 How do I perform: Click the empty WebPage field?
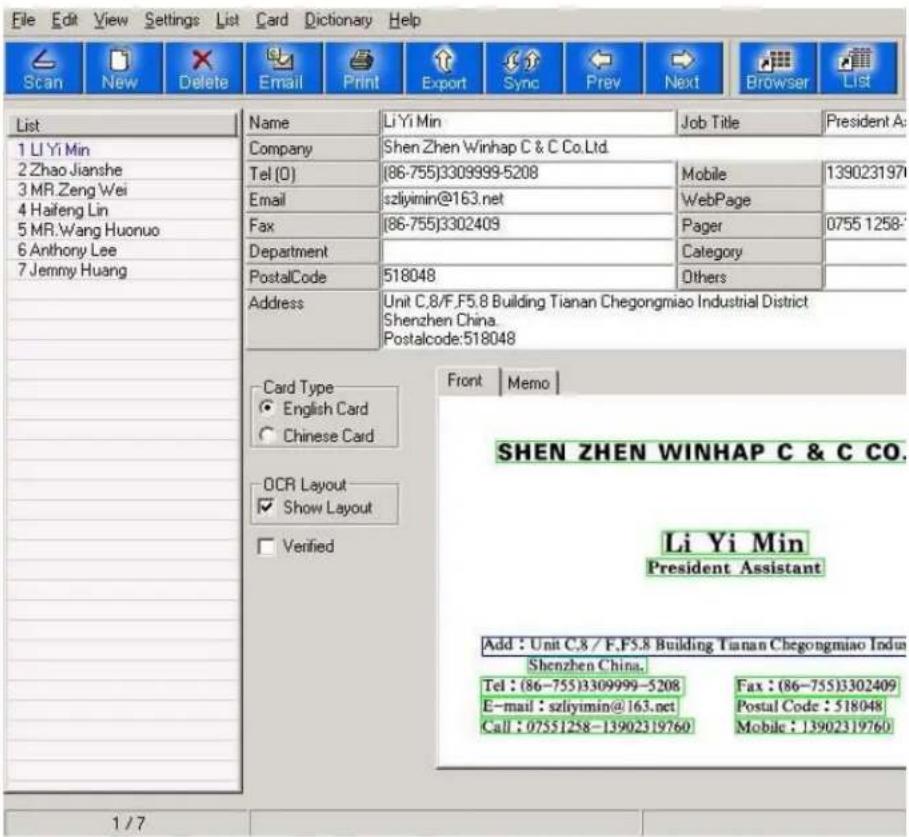coord(864,199)
